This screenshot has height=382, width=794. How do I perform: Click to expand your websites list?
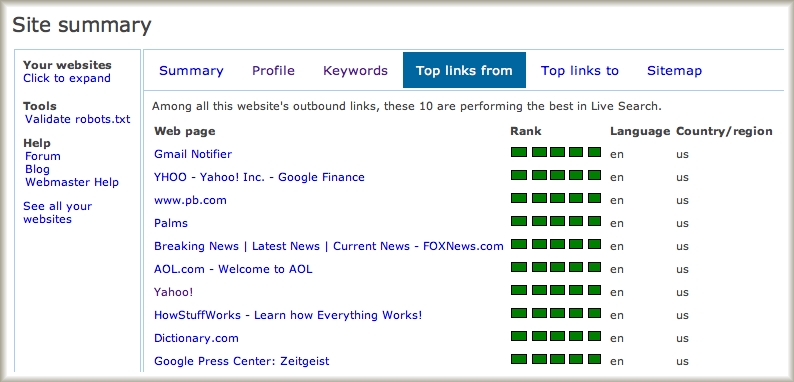(x=67, y=78)
